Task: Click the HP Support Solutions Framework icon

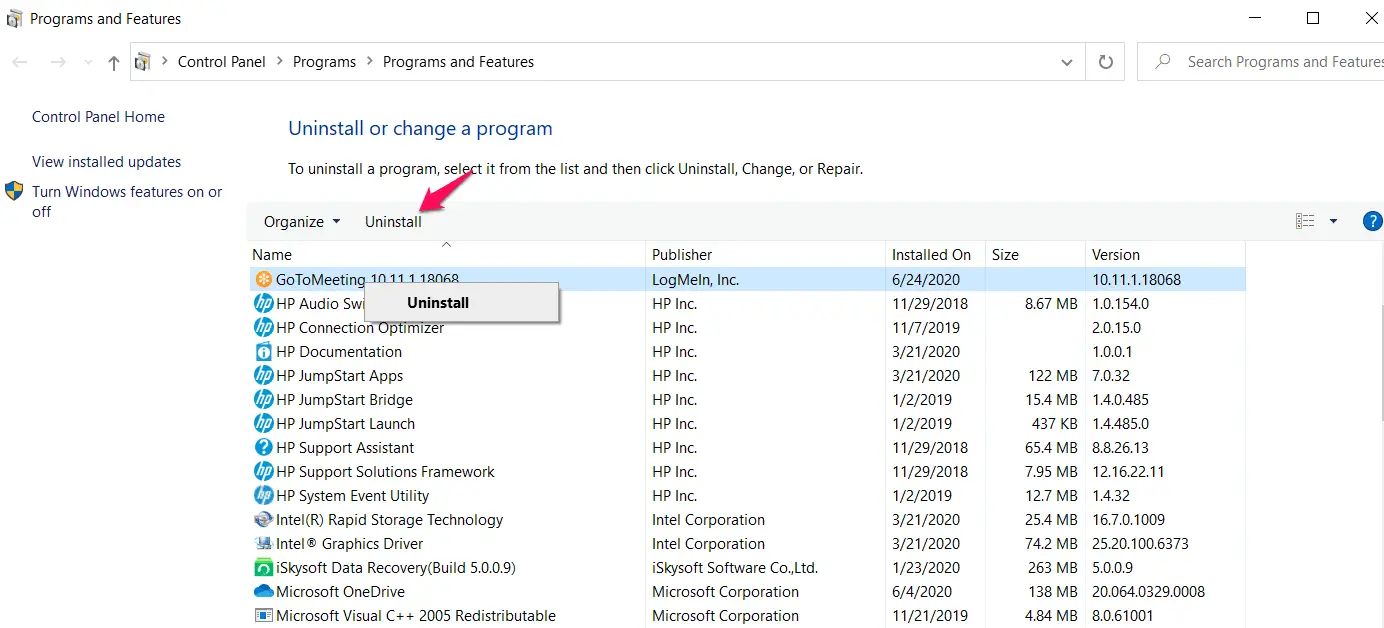Action: pos(264,471)
